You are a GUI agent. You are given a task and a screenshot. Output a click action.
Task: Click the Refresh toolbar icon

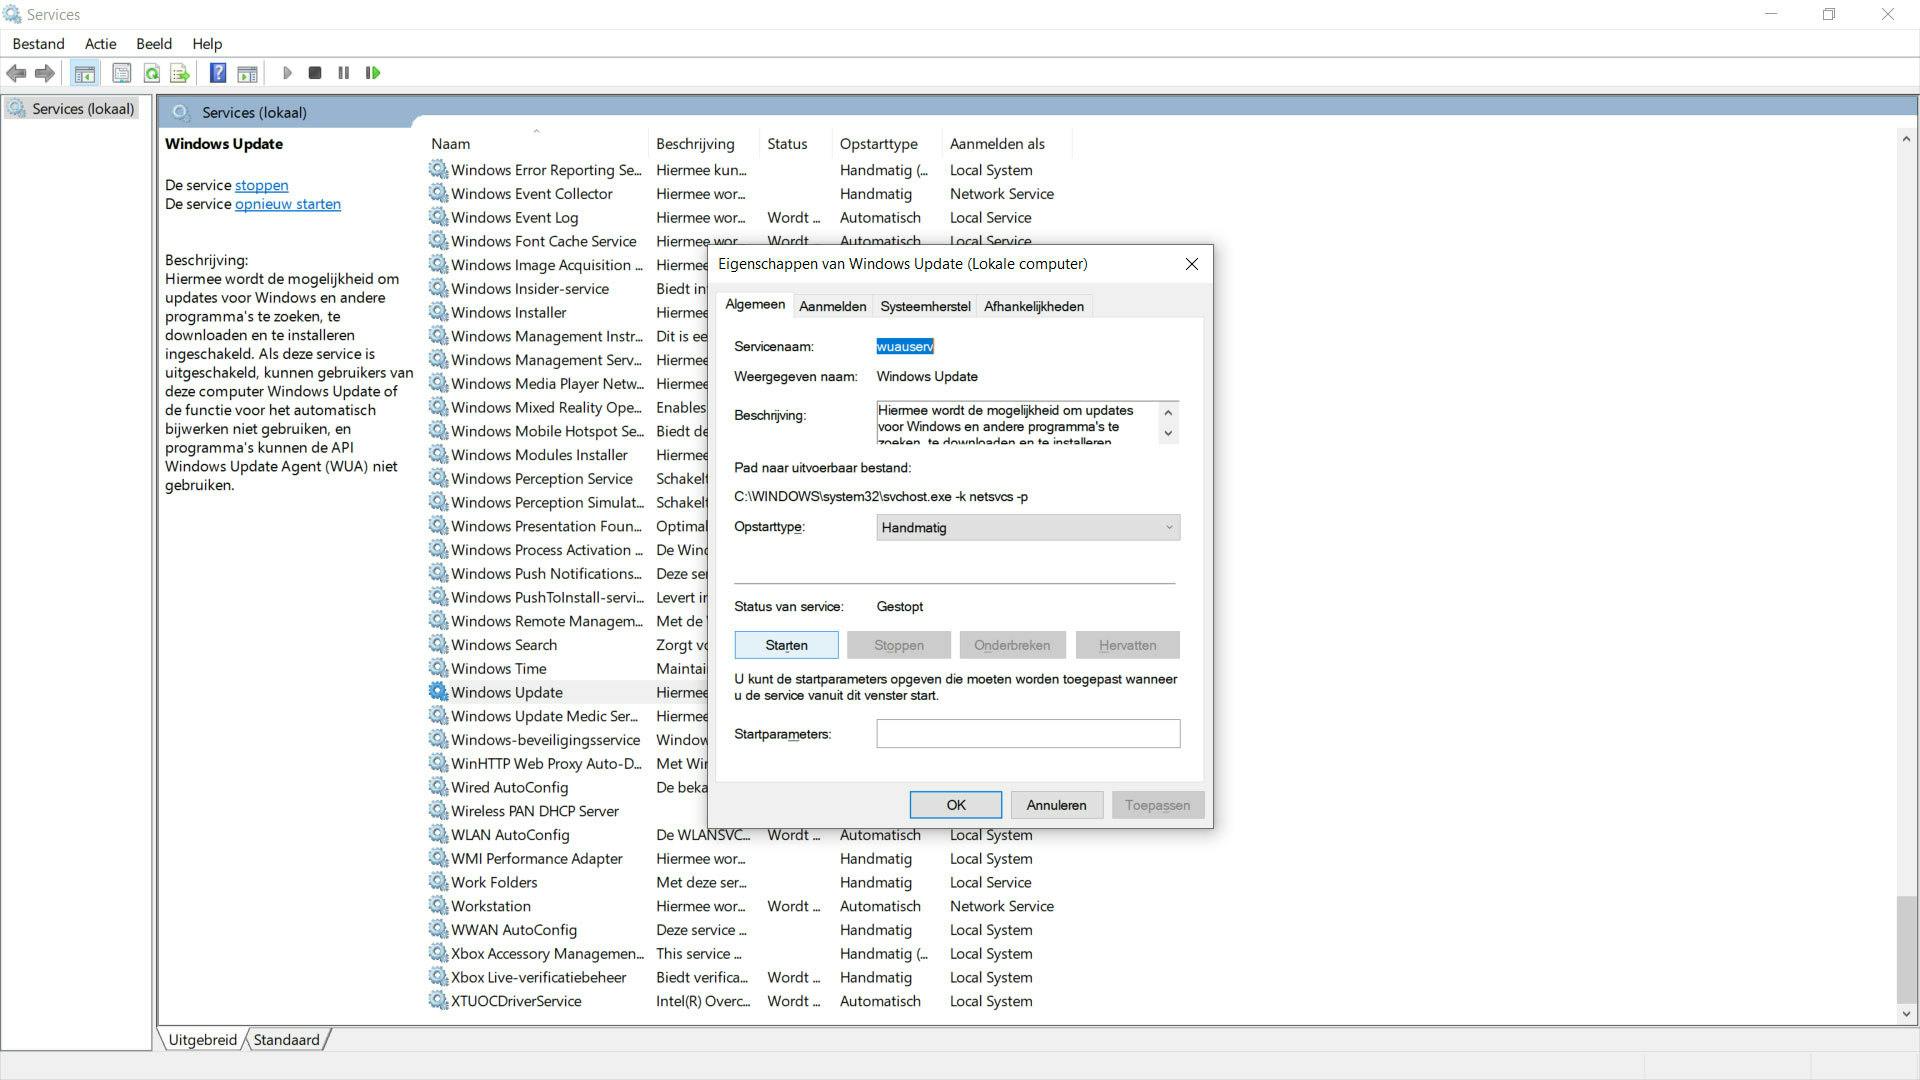click(151, 73)
